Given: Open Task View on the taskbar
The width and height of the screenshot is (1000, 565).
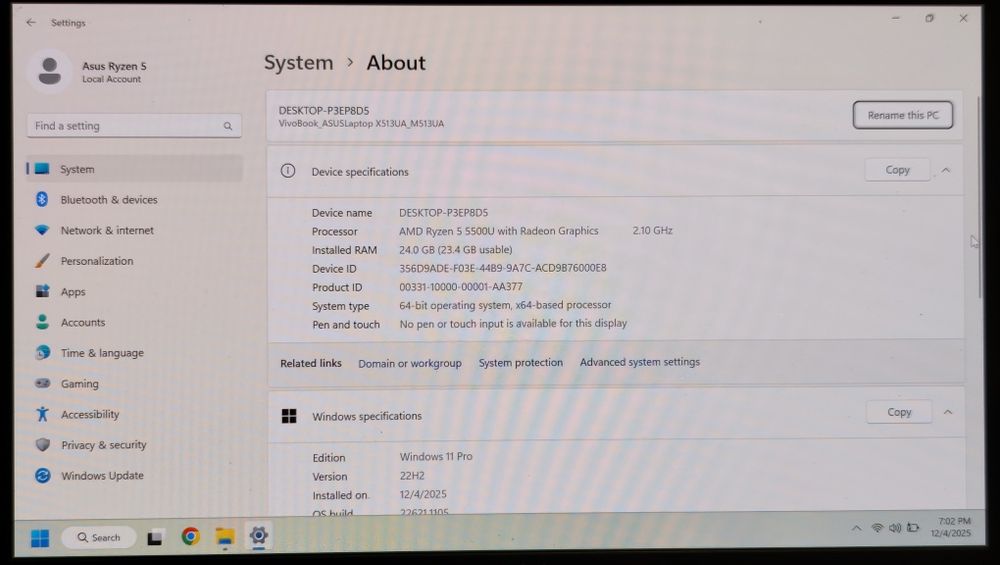Looking at the screenshot, I should [154, 538].
